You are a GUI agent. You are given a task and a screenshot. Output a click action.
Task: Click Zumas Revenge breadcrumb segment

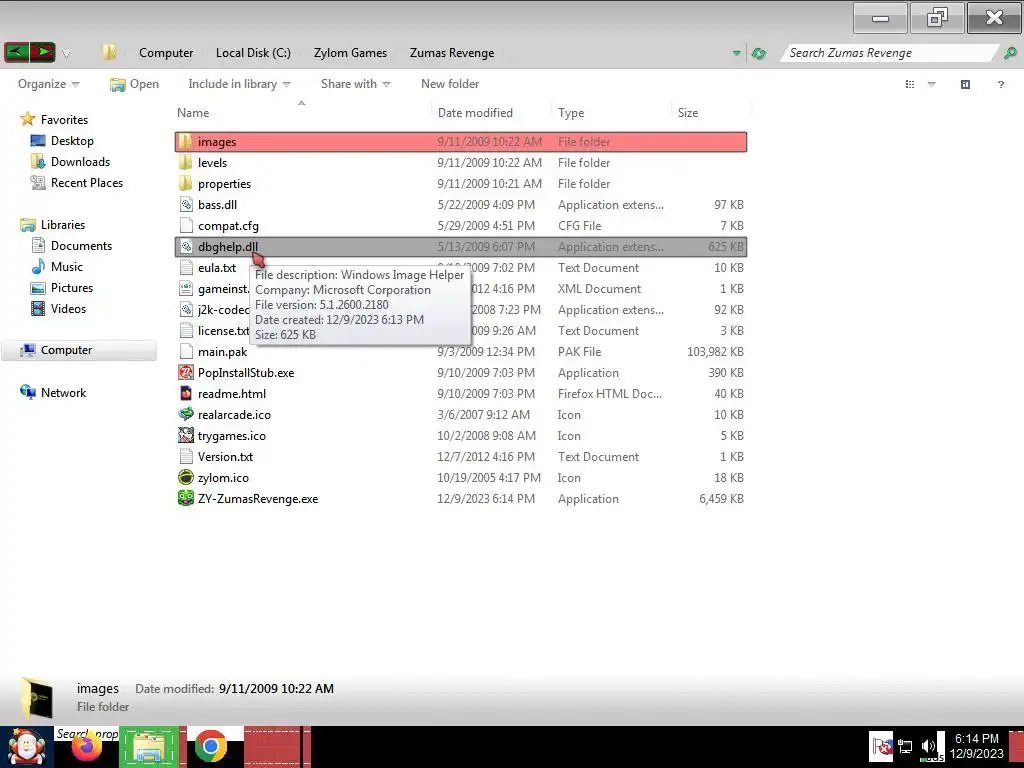[452, 53]
